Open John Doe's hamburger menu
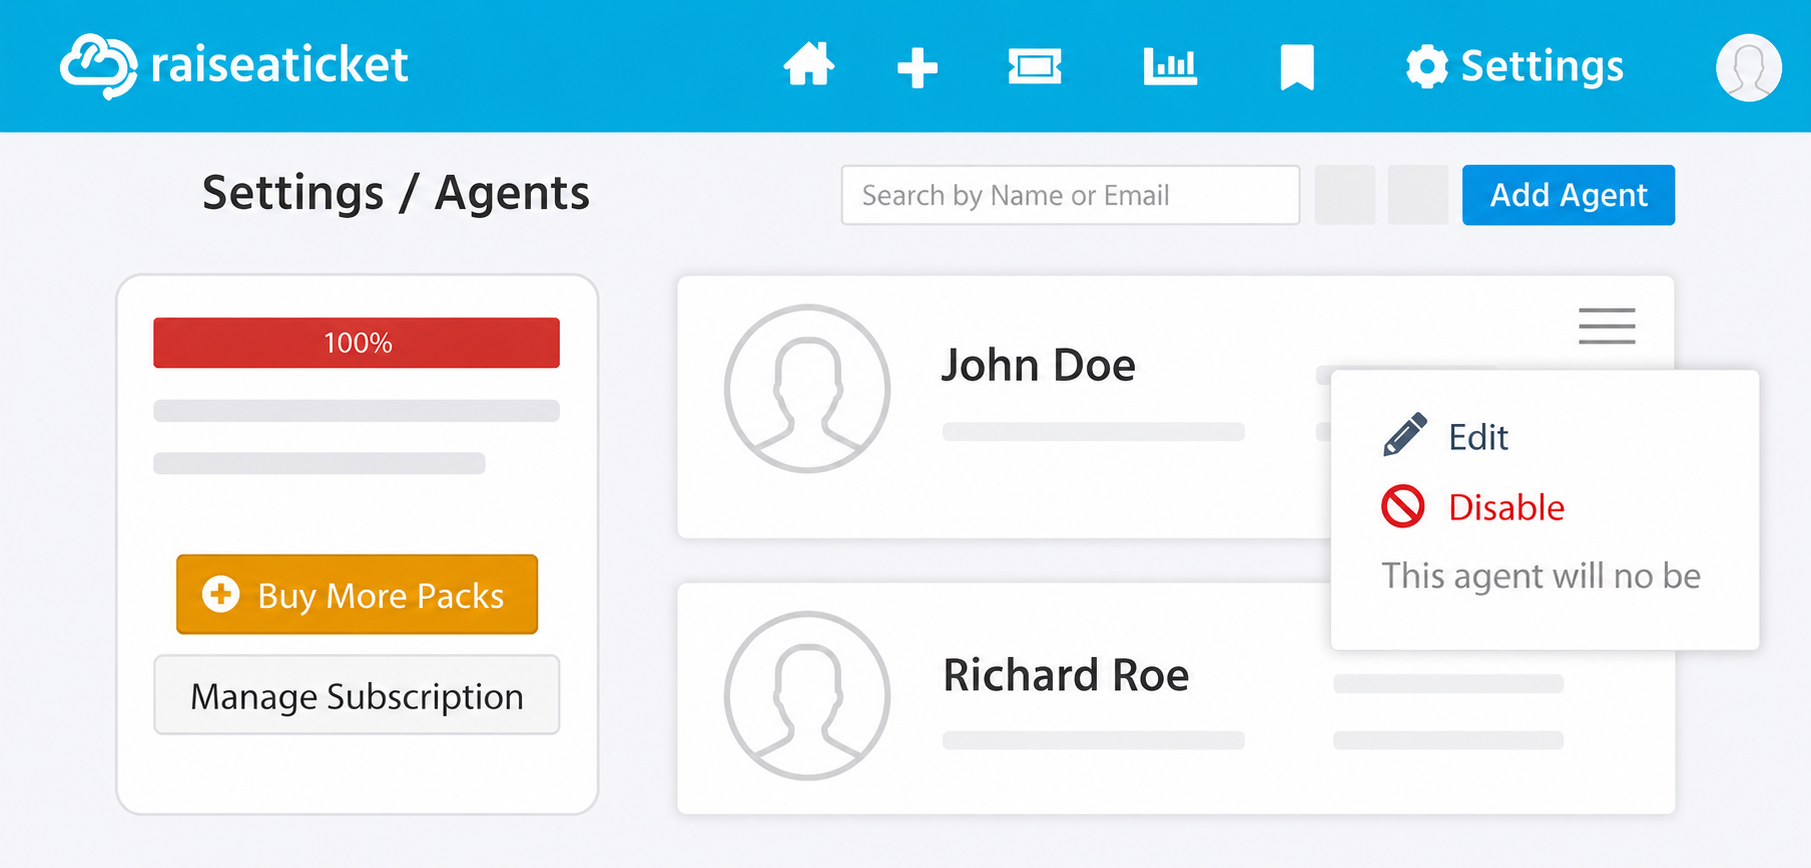1811x868 pixels. (x=1607, y=326)
